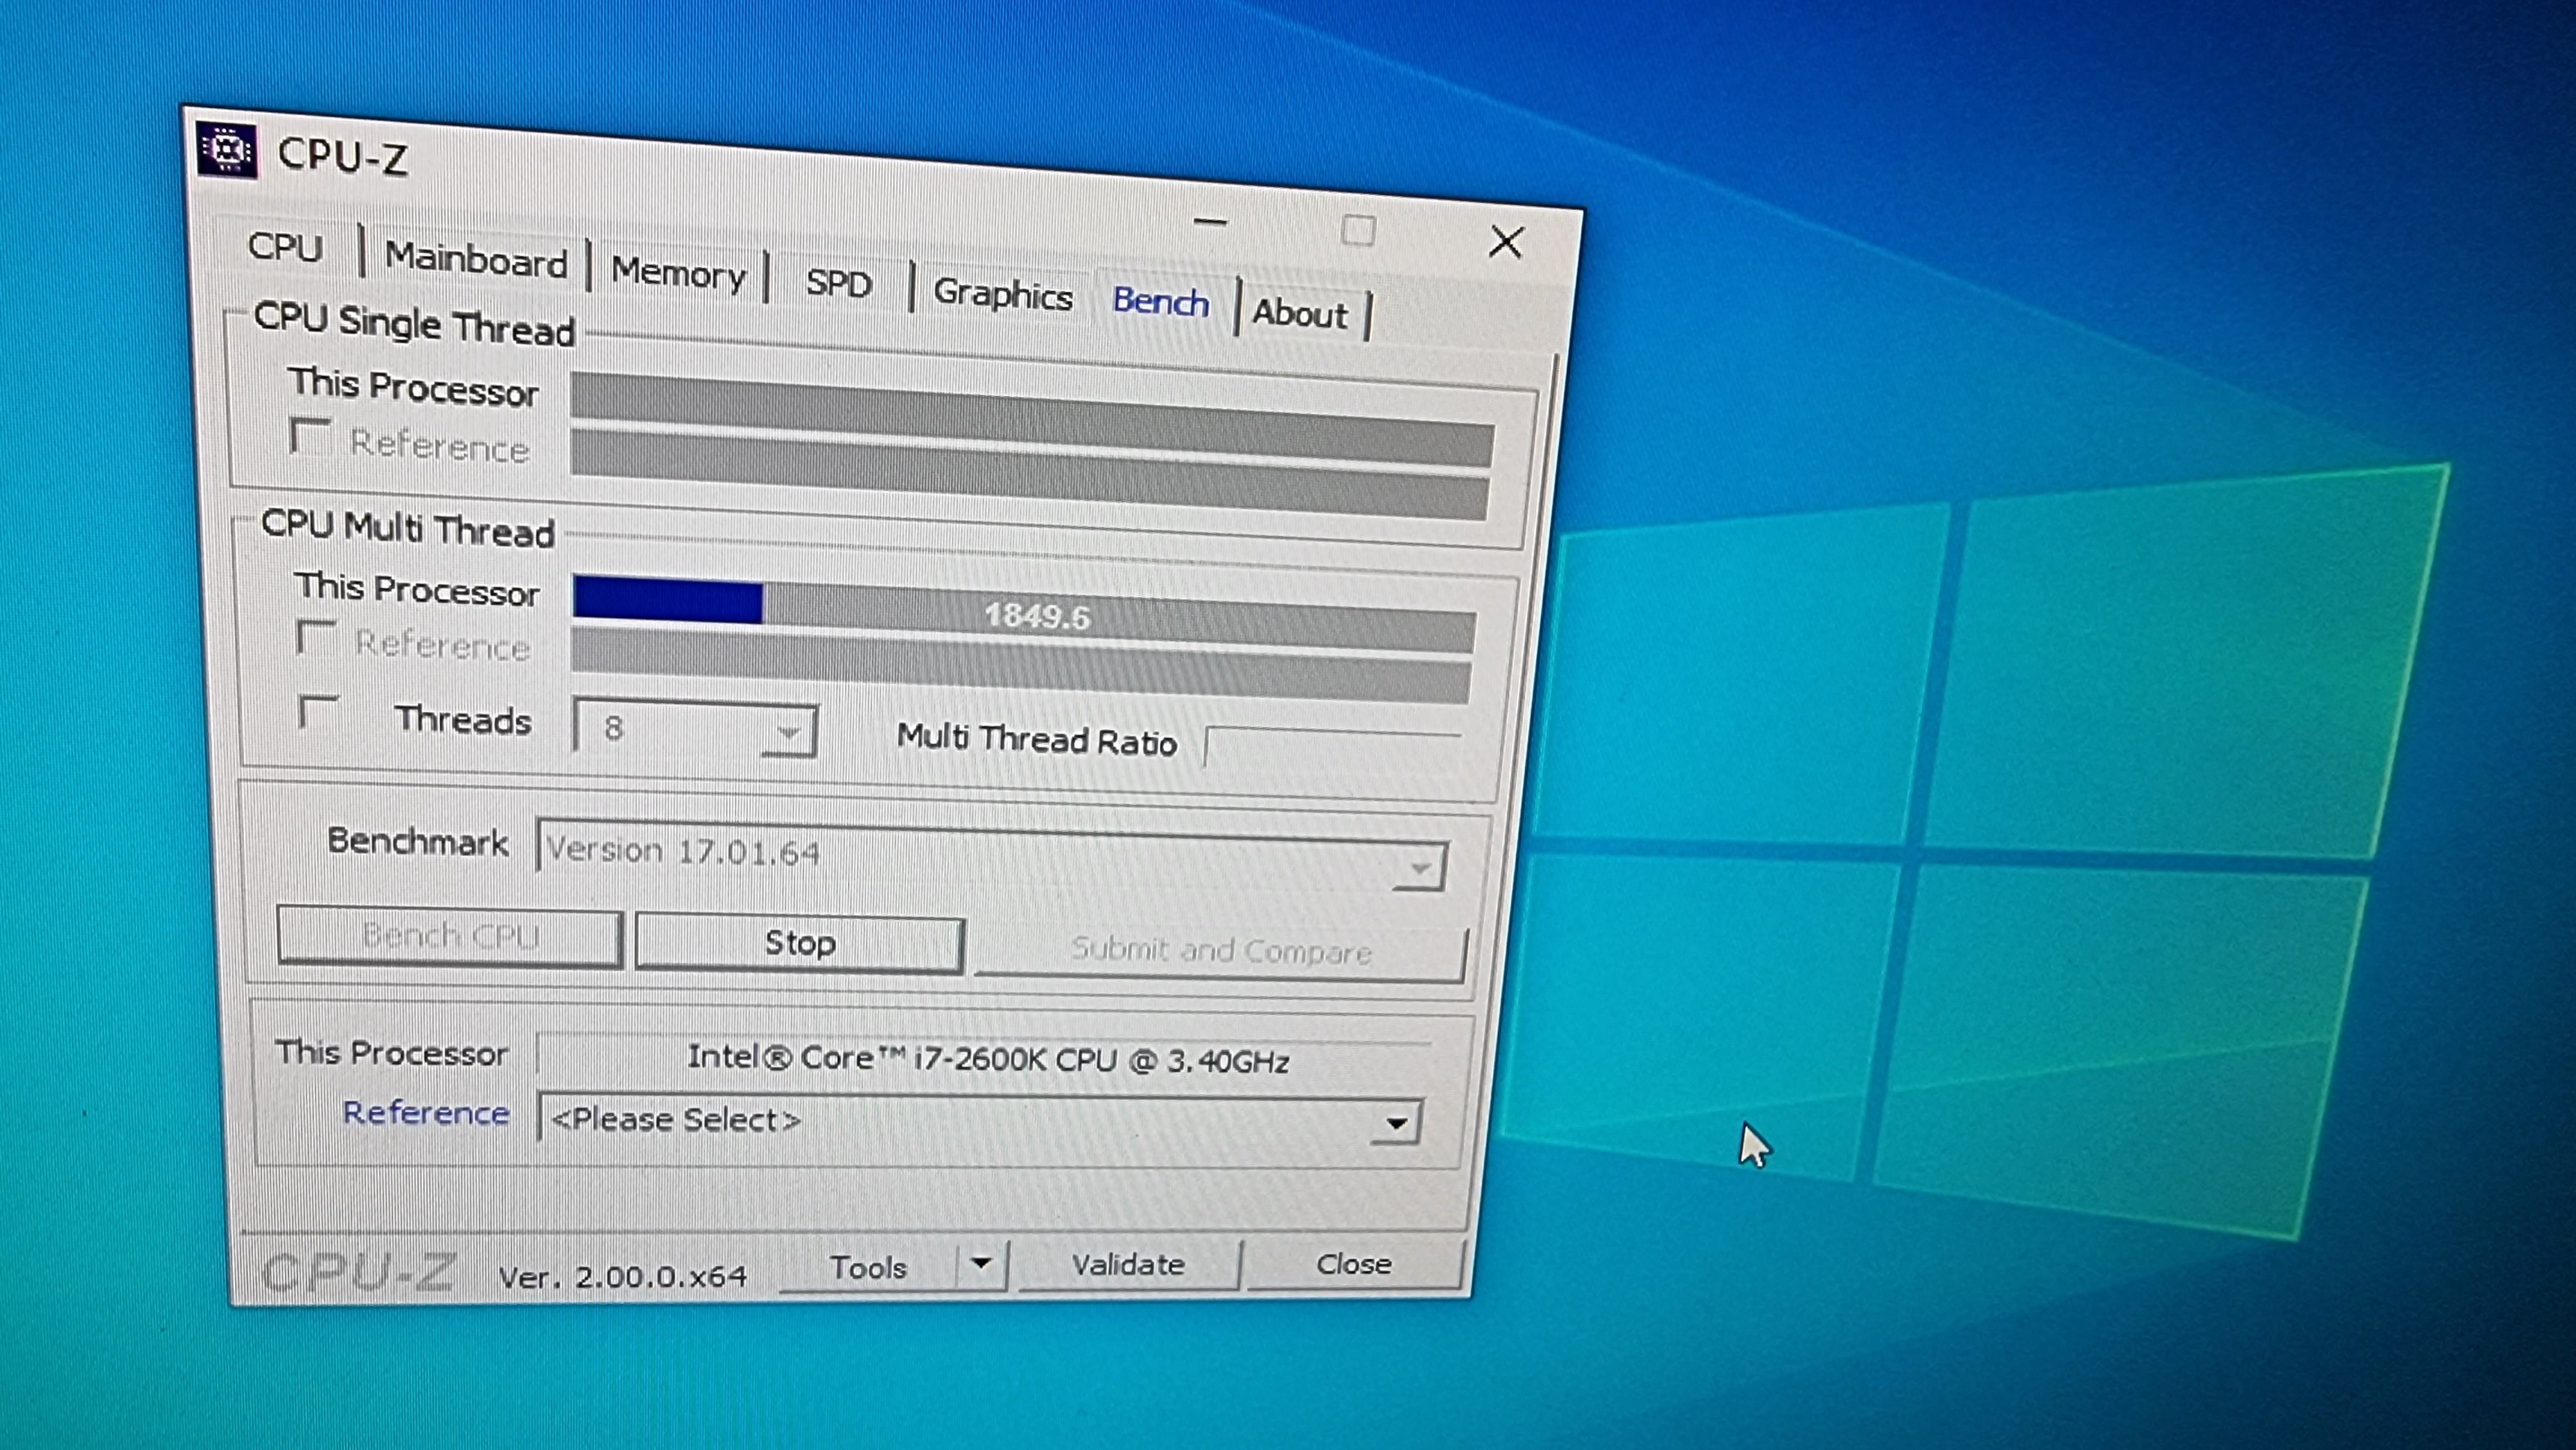Close the CPU-Z window with X
Viewport: 2576px width, 1450px height.
(1506, 242)
